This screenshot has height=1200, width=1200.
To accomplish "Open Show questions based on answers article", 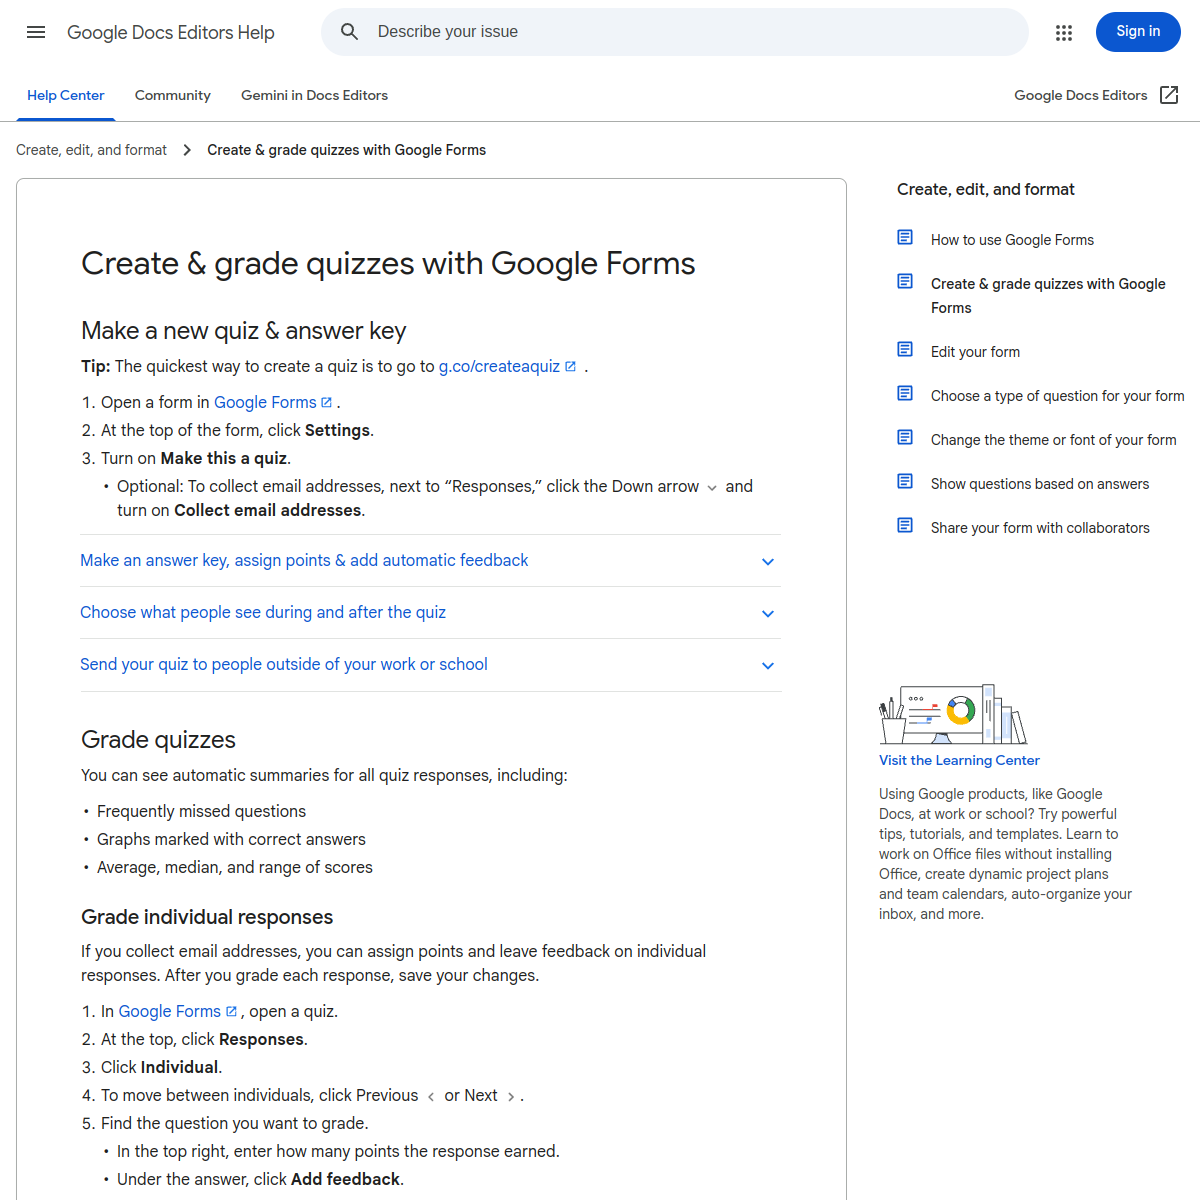I will tap(1040, 484).
